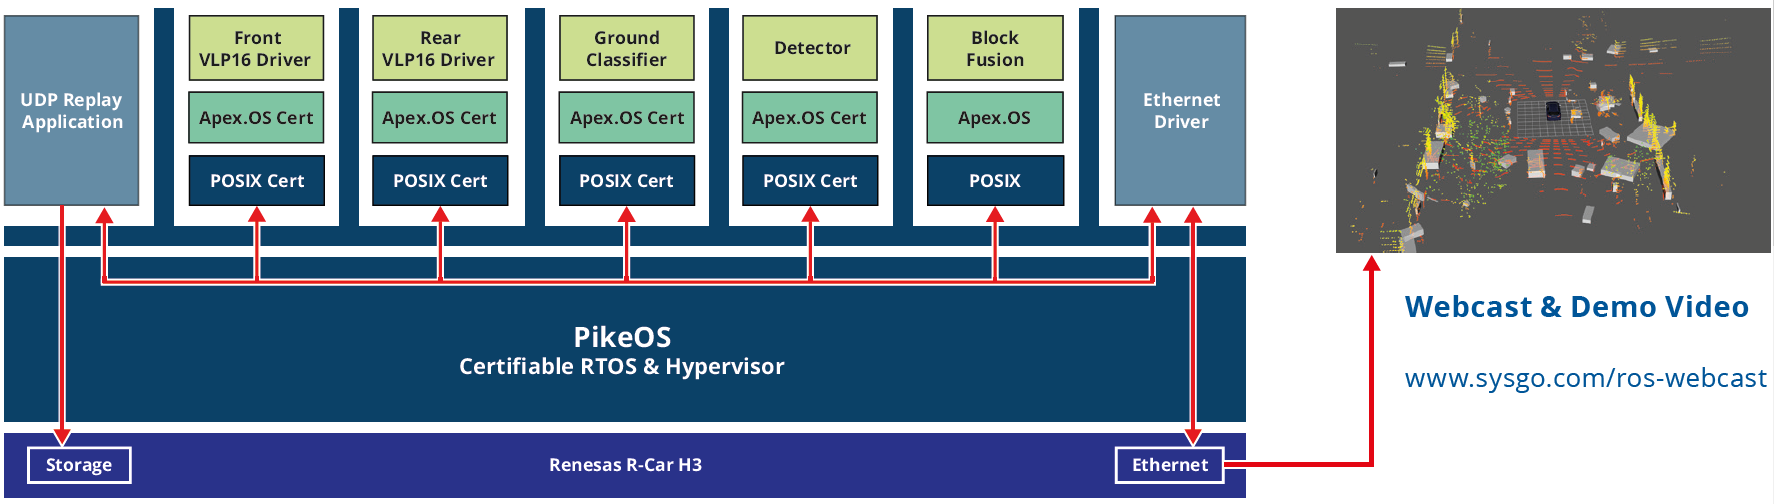
Task: Click the POSIX box under Block Fusion
Action: (x=995, y=180)
